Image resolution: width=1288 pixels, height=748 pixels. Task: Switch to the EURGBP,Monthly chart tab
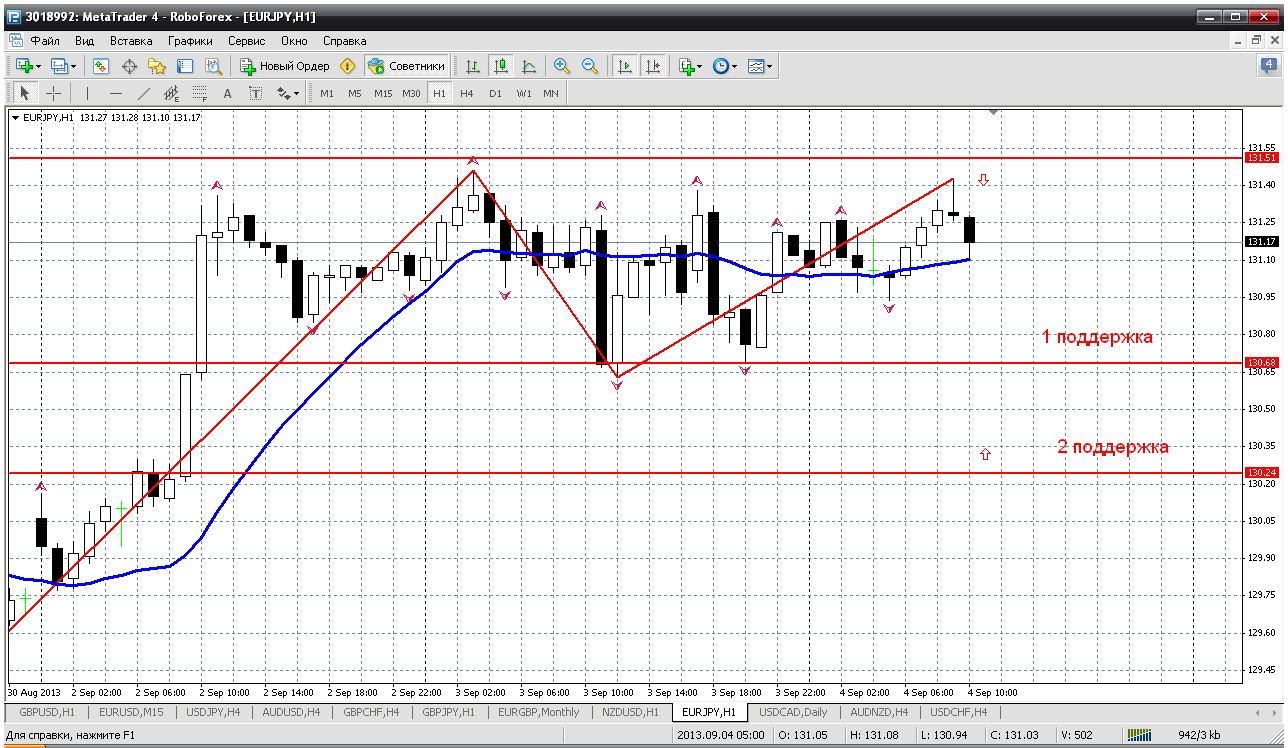pyautogui.click(x=540, y=712)
